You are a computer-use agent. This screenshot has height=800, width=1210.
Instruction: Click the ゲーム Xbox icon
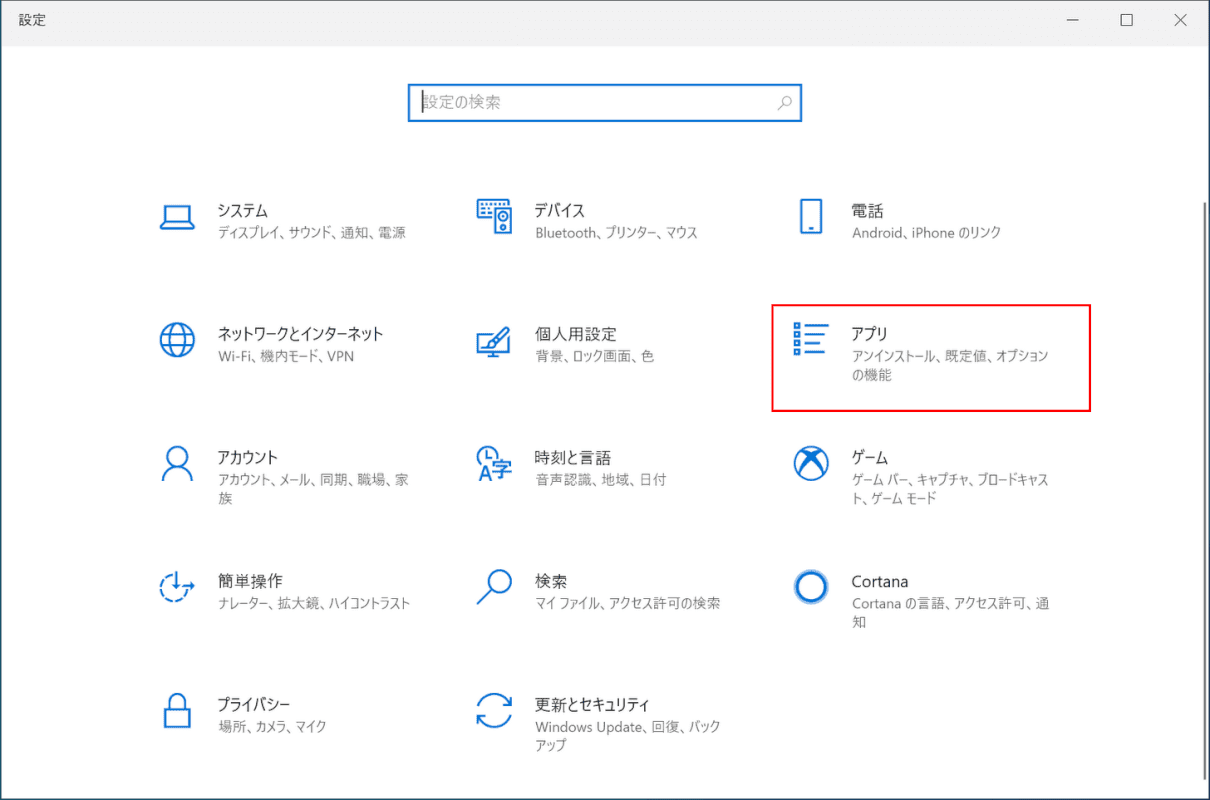(811, 463)
